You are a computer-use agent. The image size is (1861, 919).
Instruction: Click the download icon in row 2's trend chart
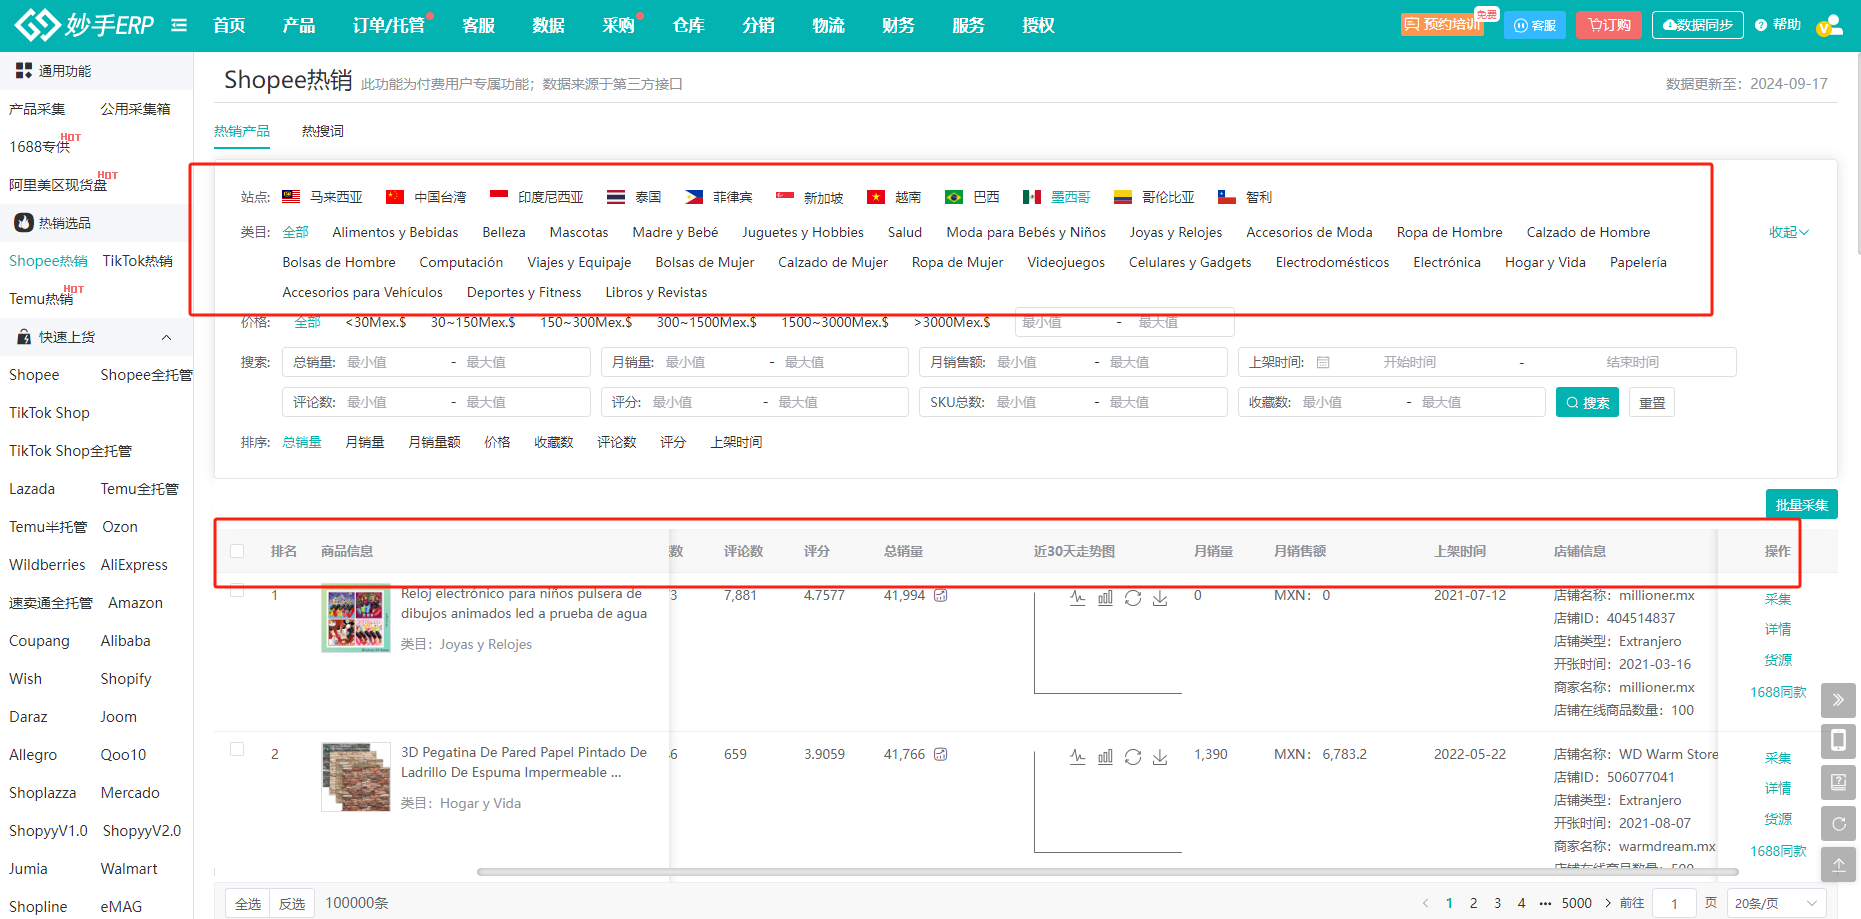[1160, 757]
